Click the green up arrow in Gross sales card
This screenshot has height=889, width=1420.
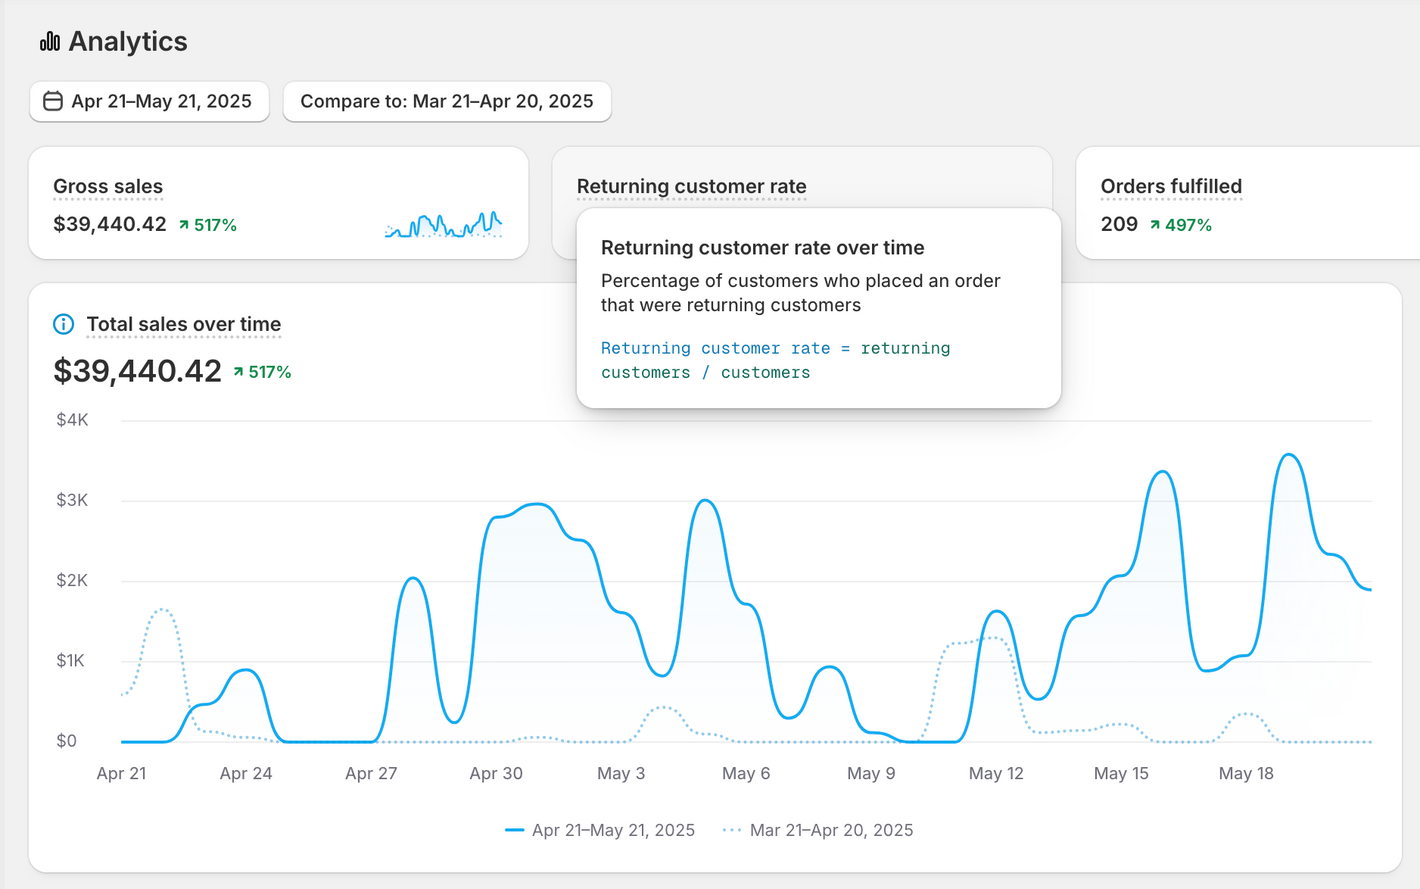[x=184, y=225]
